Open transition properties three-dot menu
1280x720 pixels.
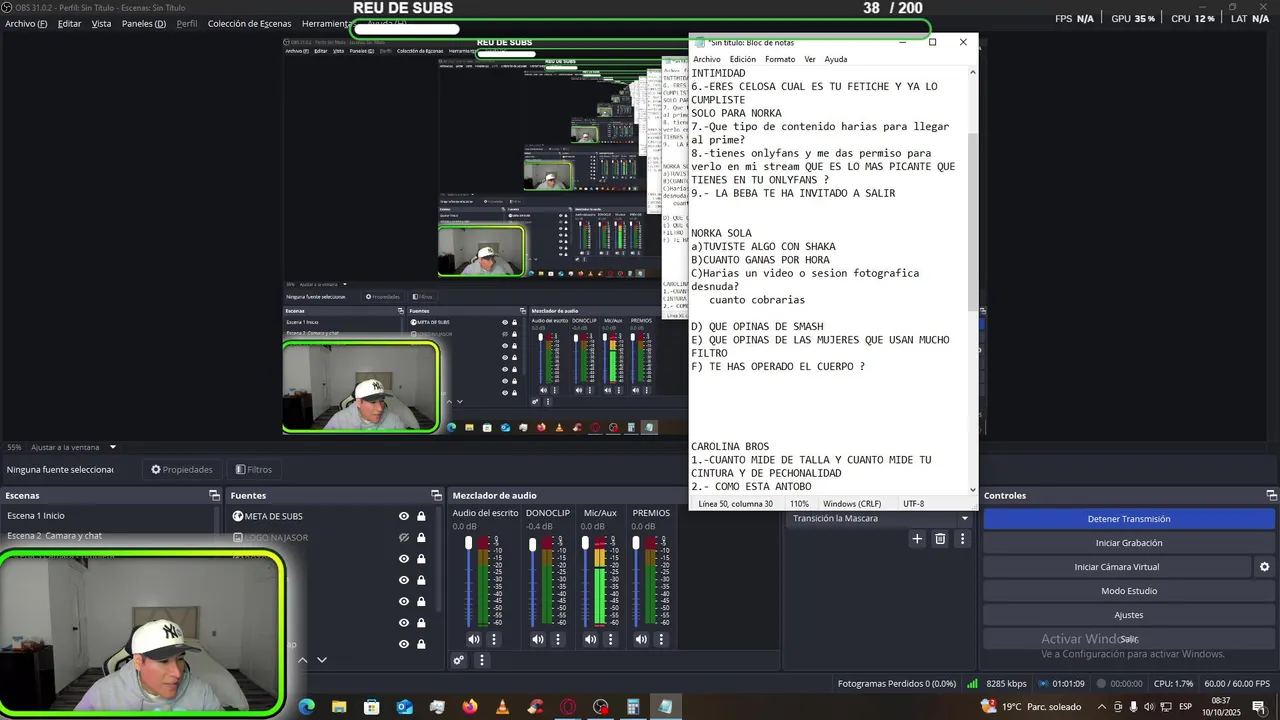tap(963, 539)
